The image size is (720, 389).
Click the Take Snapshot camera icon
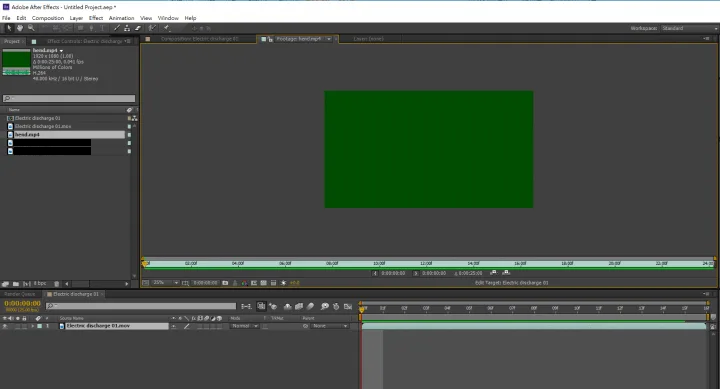coord(225,283)
